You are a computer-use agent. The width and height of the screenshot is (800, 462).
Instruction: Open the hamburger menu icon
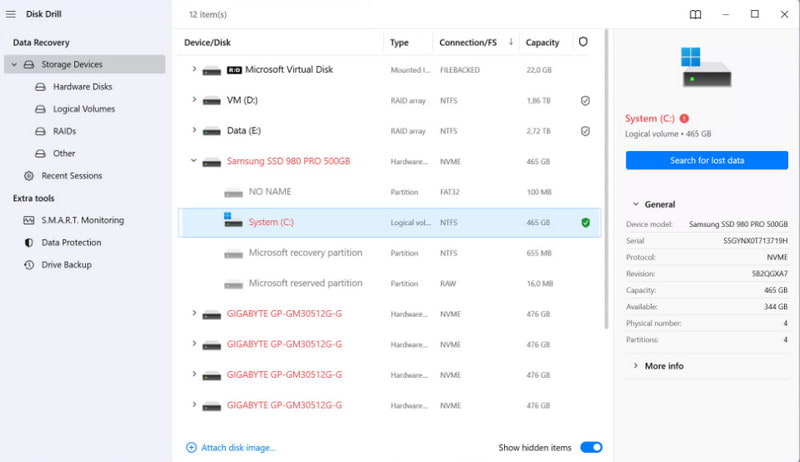point(11,14)
